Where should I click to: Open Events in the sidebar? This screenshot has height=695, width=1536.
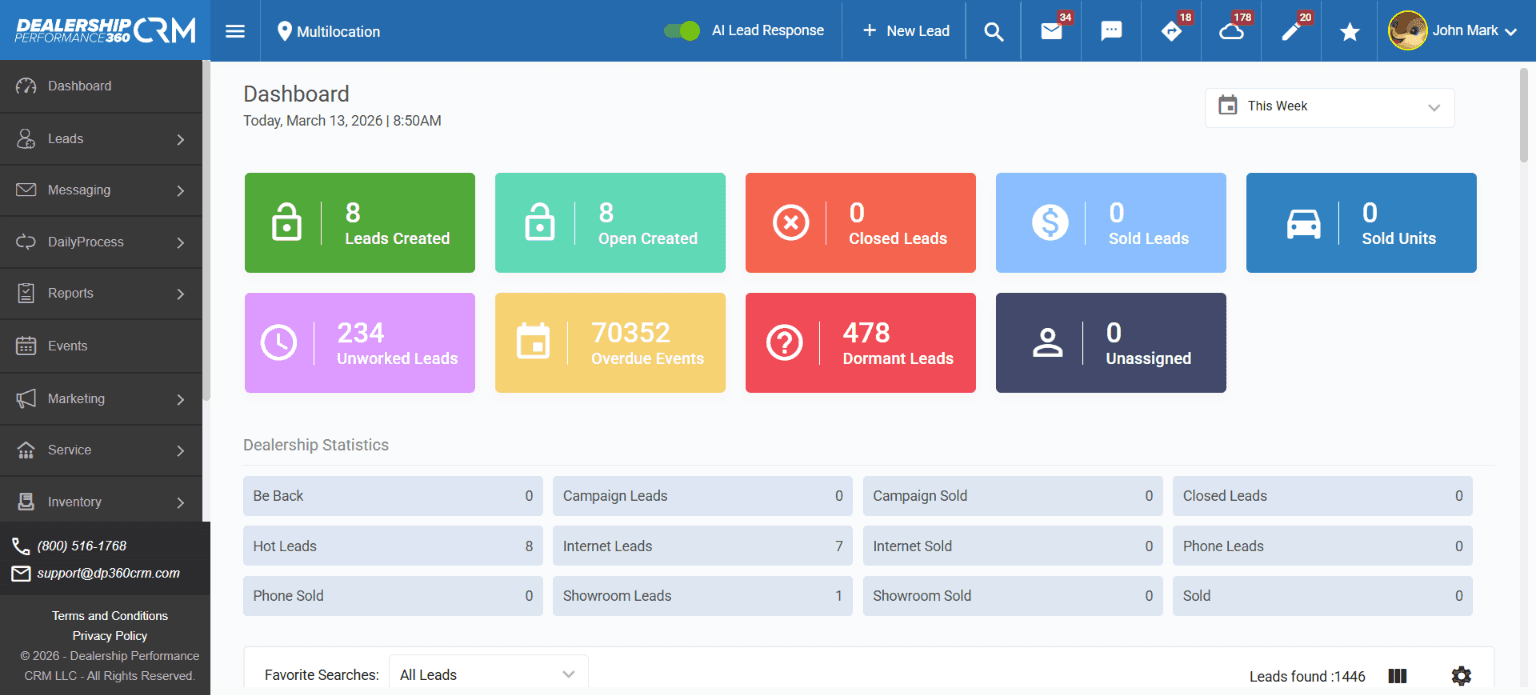point(101,346)
